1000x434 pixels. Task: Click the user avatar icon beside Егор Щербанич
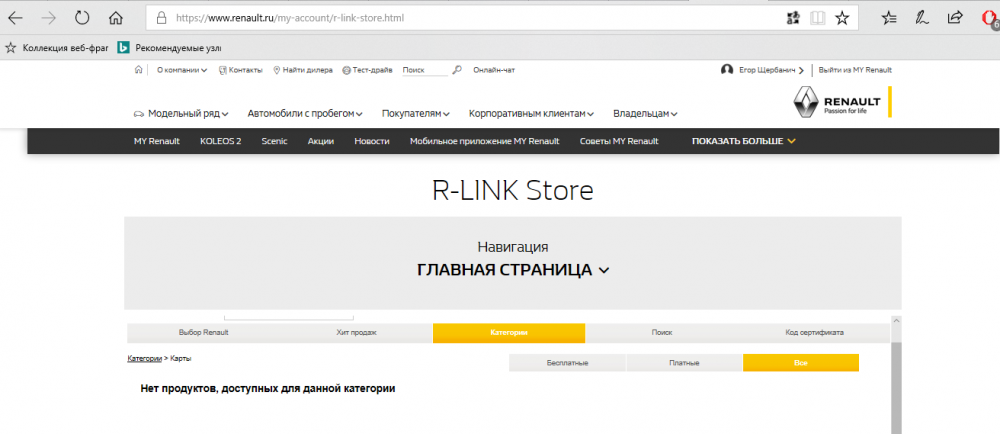727,69
